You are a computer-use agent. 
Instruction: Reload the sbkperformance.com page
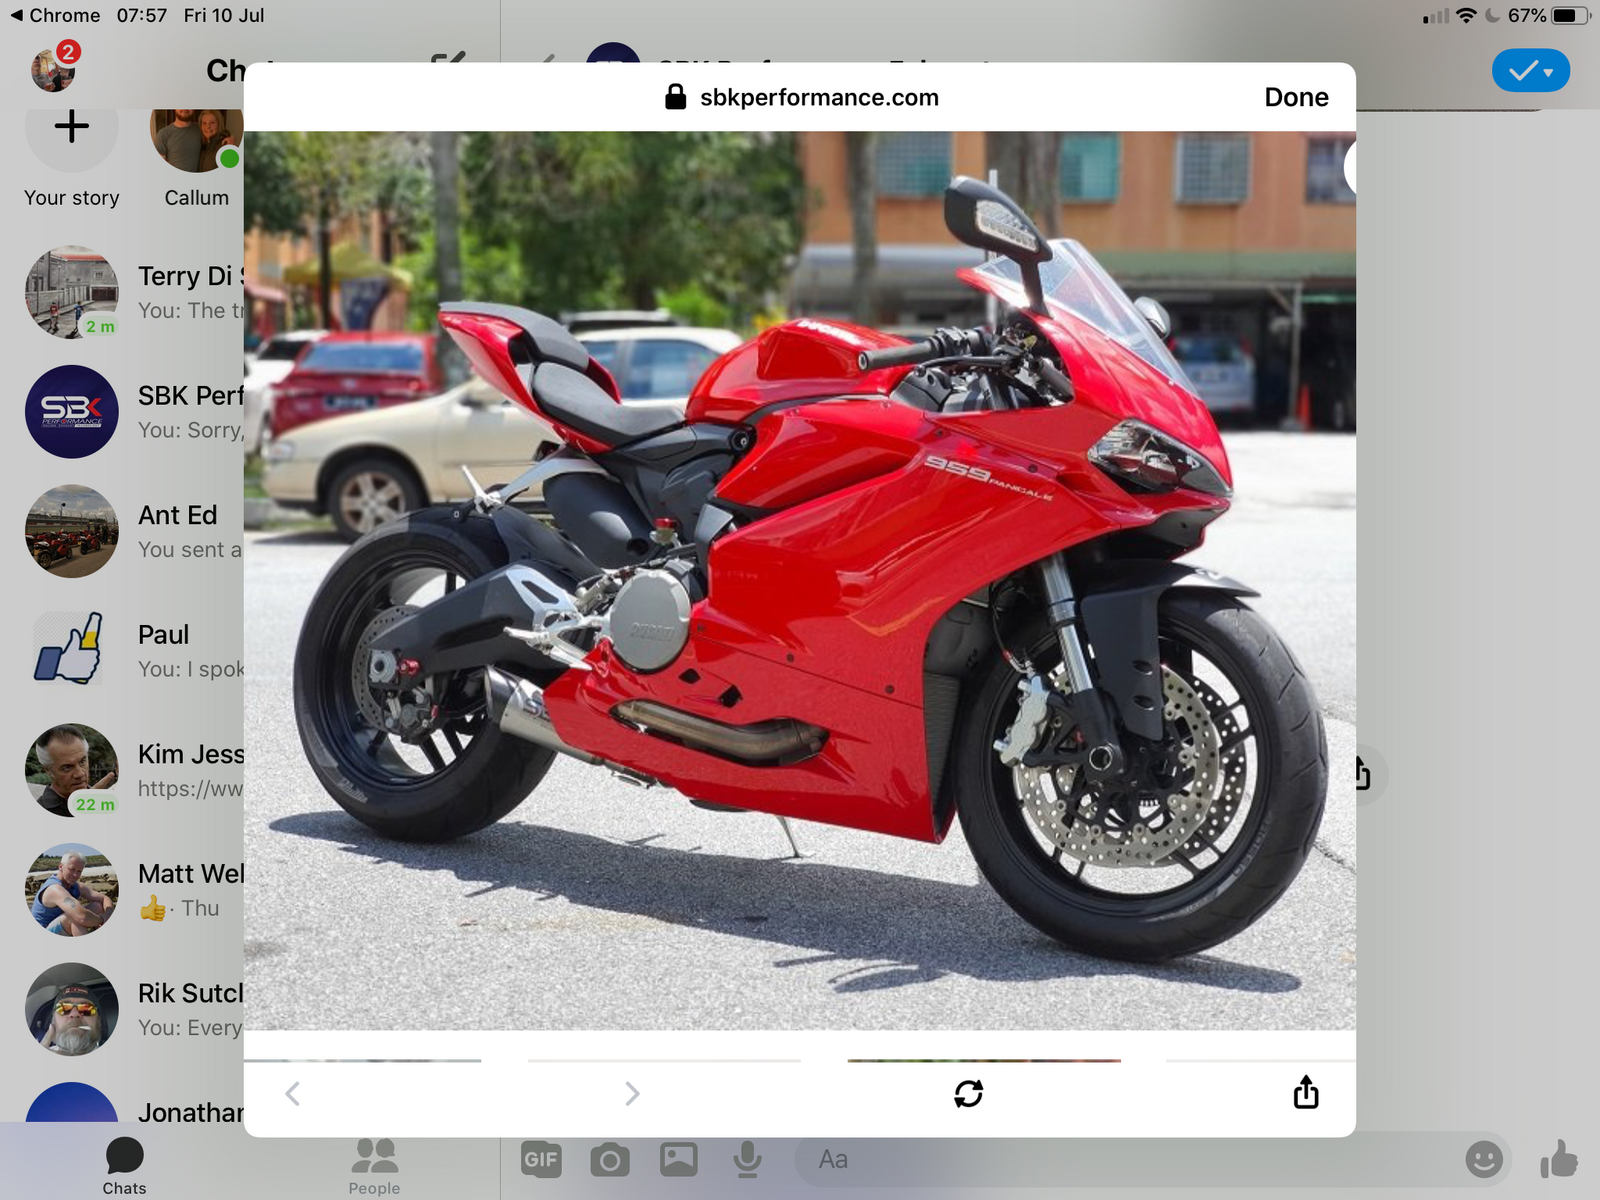tap(968, 1093)
